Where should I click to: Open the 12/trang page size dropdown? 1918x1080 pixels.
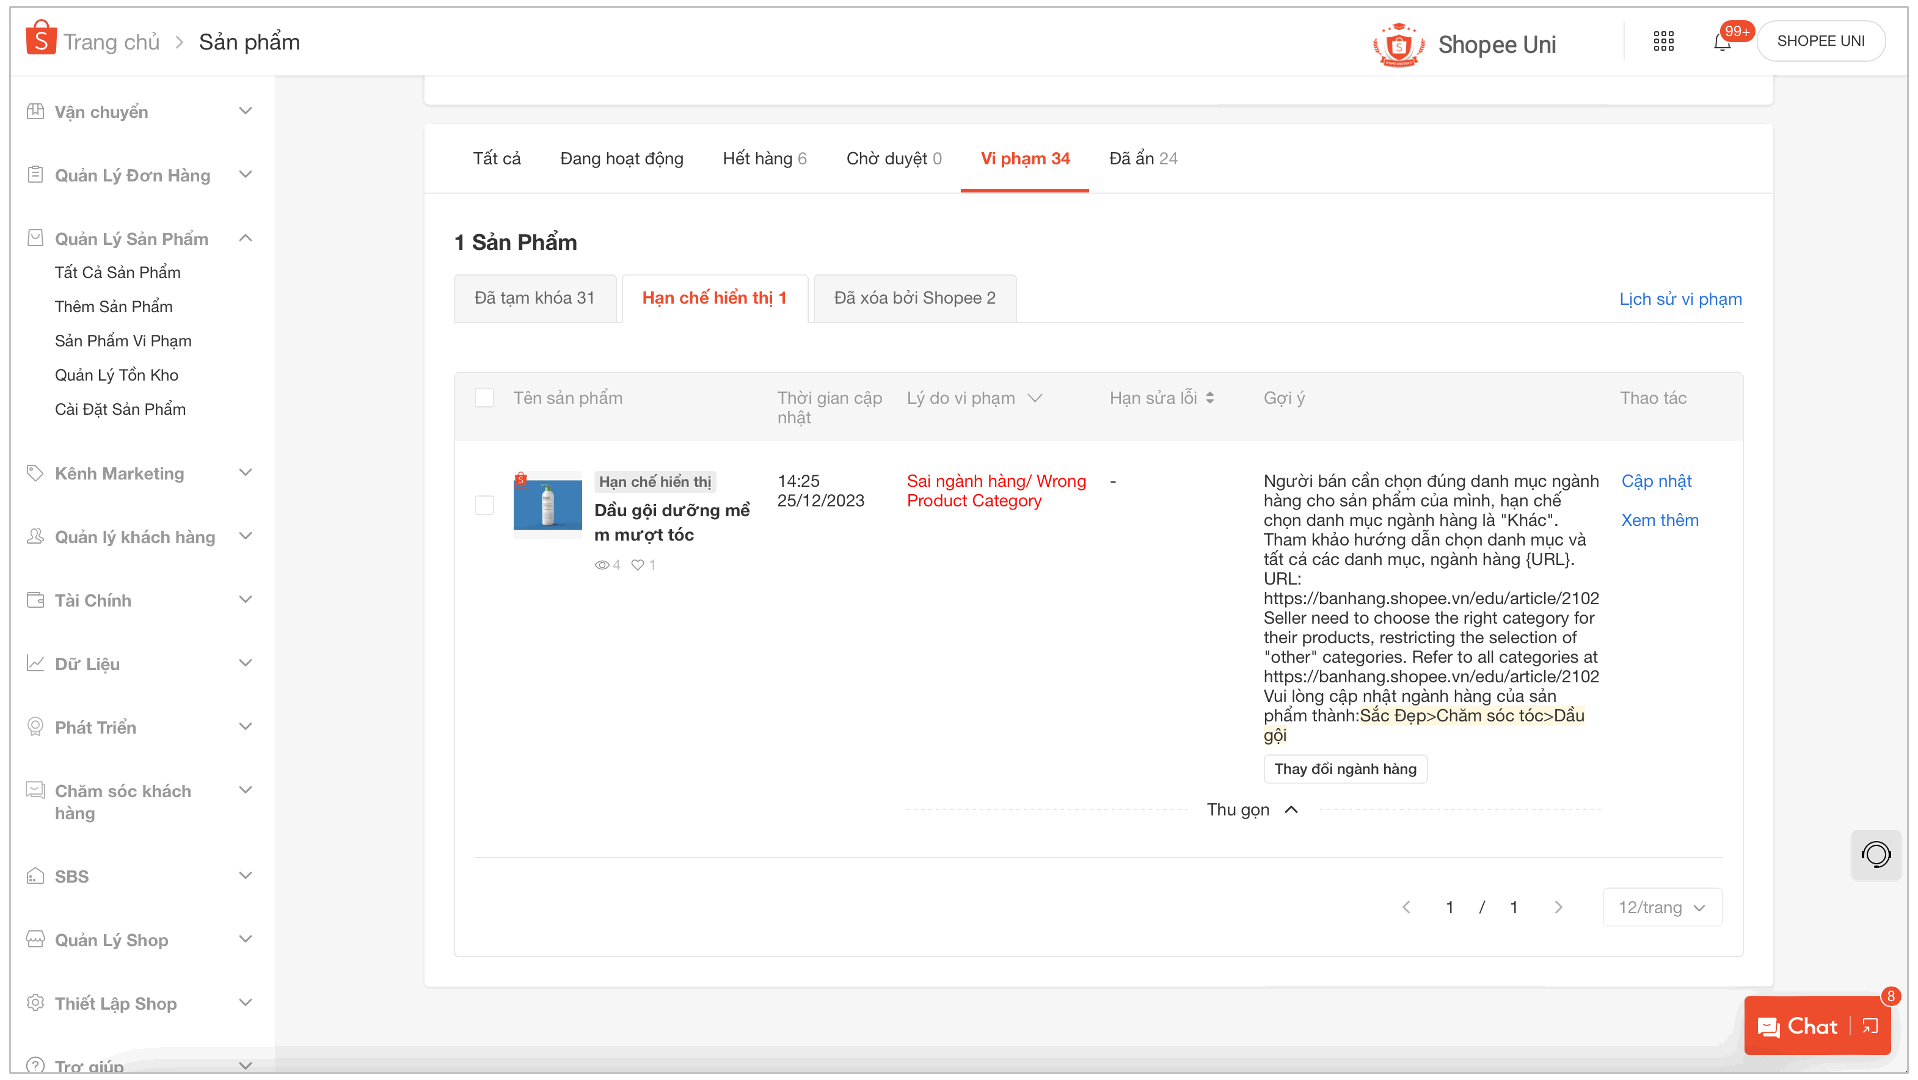(x=1661, y=907)
